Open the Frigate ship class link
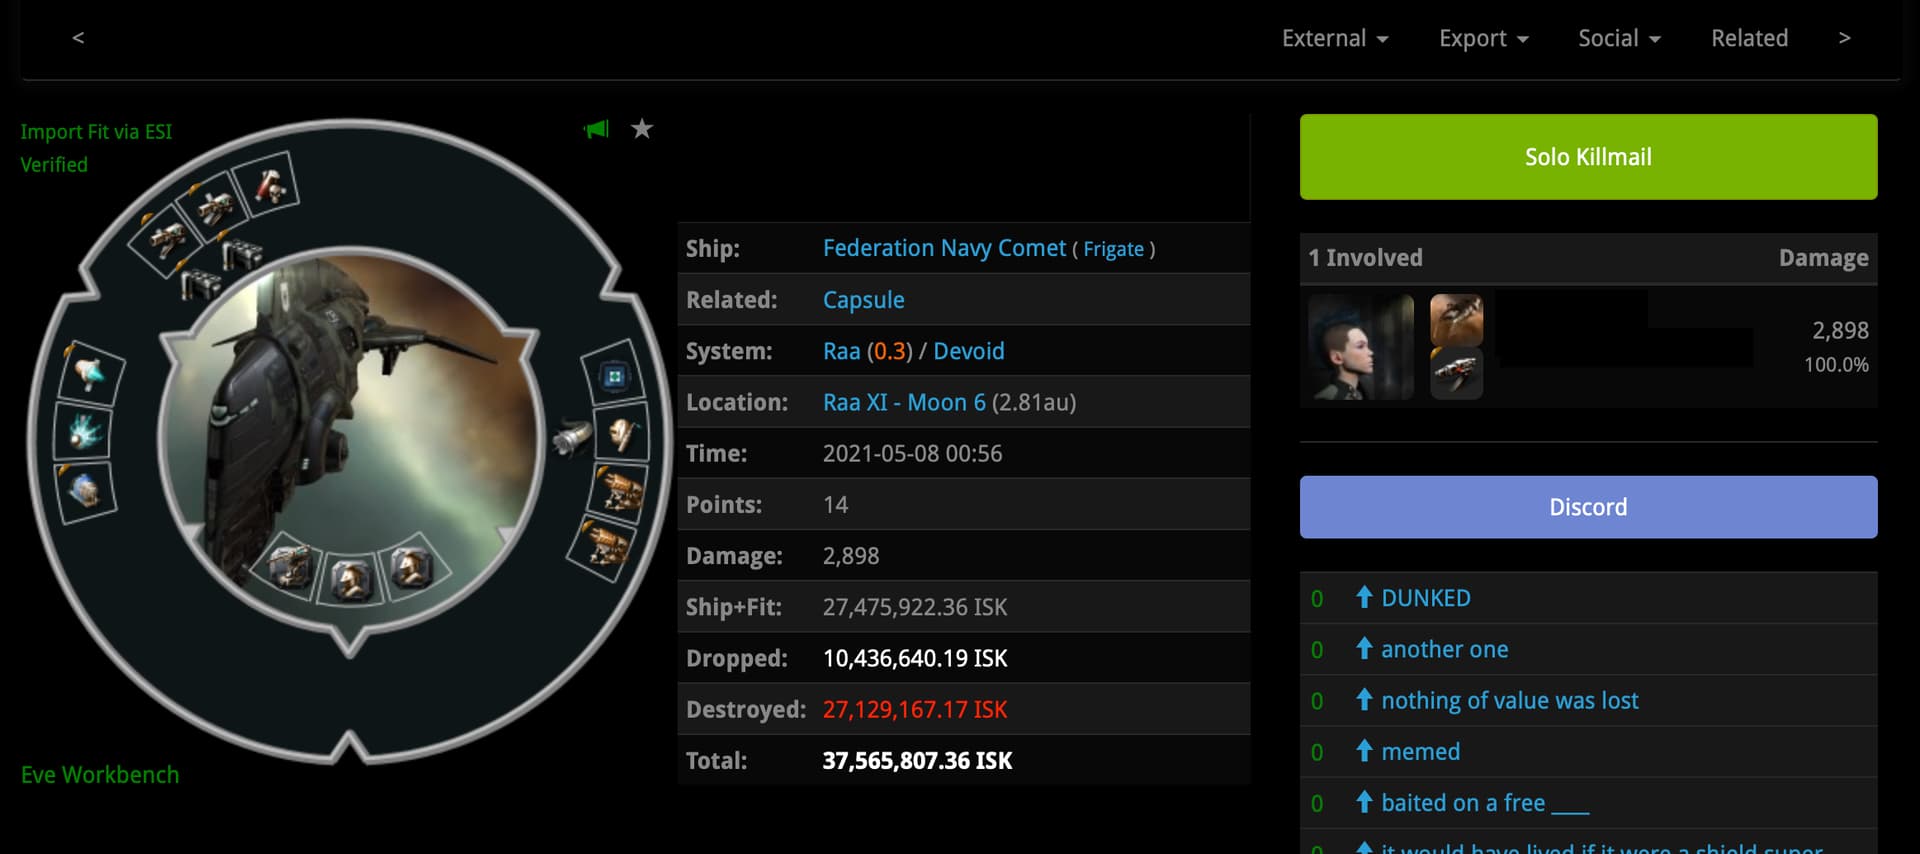 point(1113,249)
